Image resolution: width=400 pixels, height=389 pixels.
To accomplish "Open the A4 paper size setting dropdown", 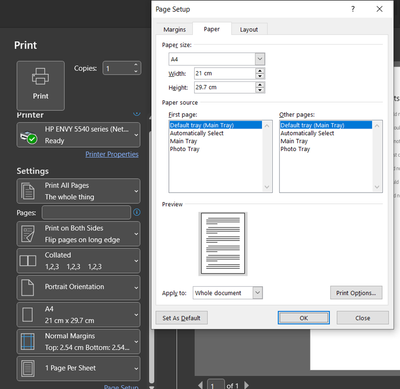I will click(x=78, y=314).
